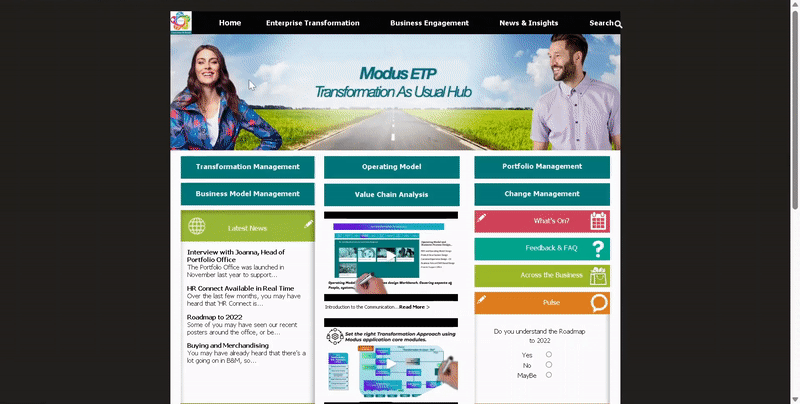The height and width of the screenshot is (404, 800).
Task: Open the Business Engagement menu
Action: pyautogui.click(x=429, y=23)
